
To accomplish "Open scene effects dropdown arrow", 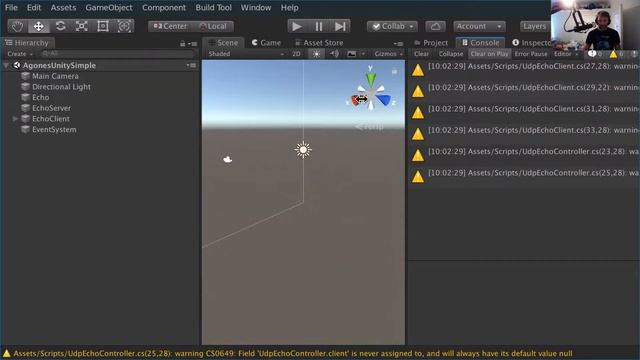I will tap(363, 54).
